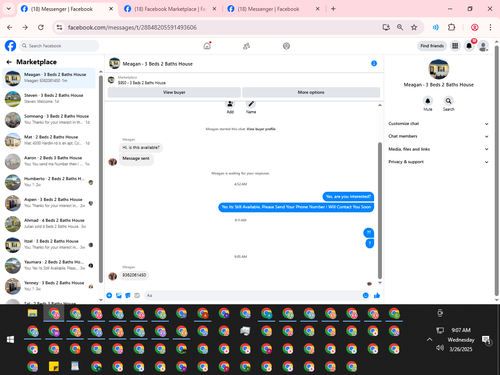Screen dimensions: 500x375
Task: Open Aaron 2 Beds 3 Baths conversation
Action: click(50, 161)
